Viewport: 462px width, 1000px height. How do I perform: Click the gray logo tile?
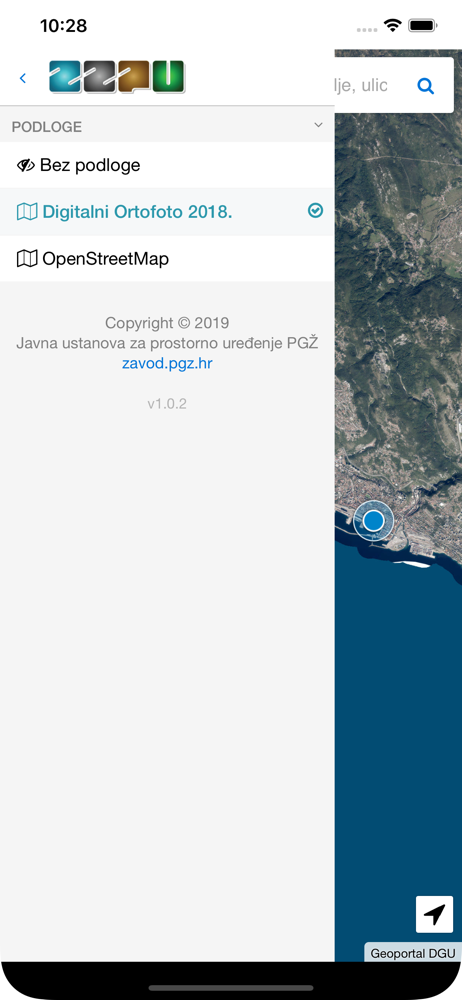100,77
